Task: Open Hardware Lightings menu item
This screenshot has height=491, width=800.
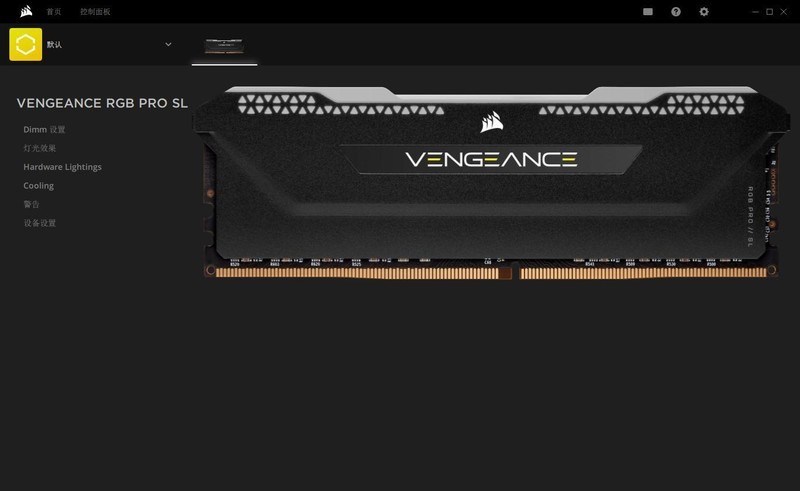Action: point(62,167)
